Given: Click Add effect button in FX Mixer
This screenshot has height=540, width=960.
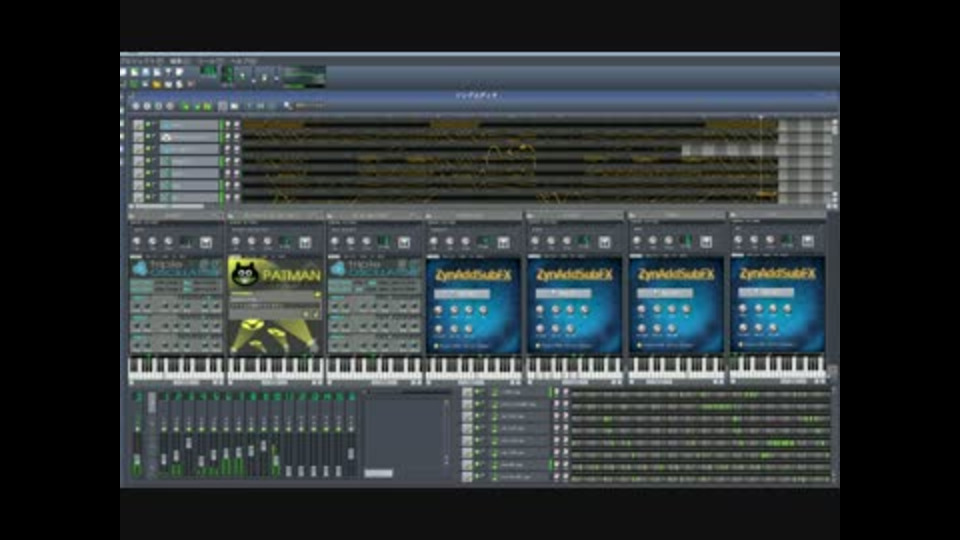Looking at the screenshot, I should pyautogui.click(x=378, y=473).
